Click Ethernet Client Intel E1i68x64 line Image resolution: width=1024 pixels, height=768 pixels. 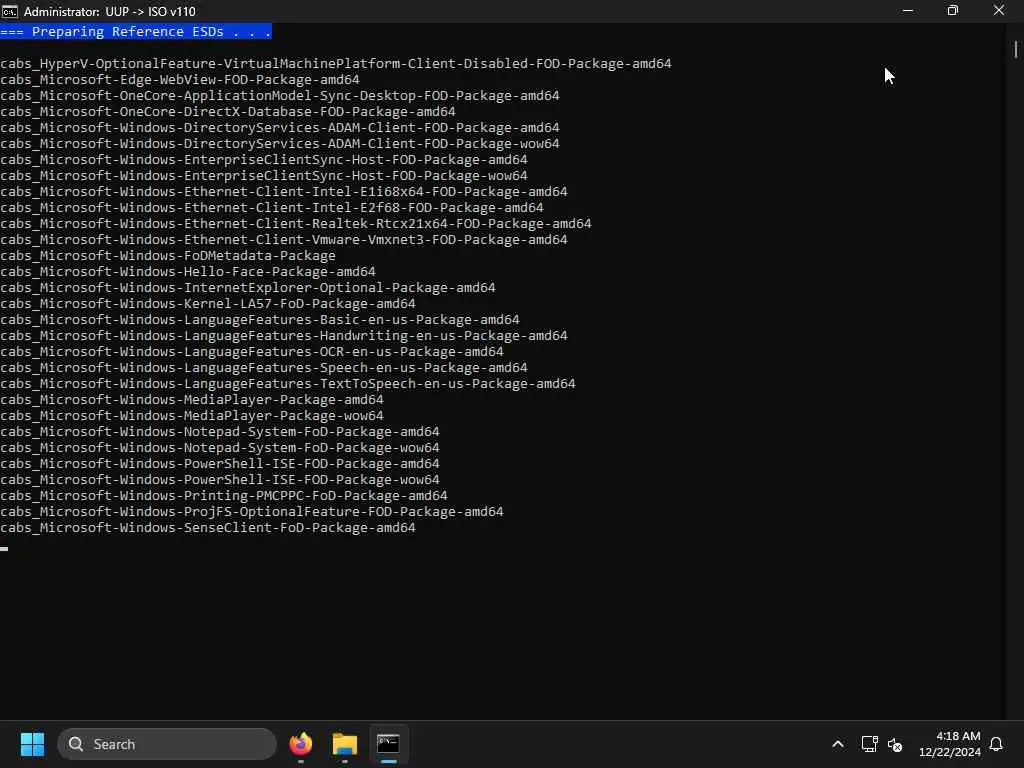[x=284, y=191]
